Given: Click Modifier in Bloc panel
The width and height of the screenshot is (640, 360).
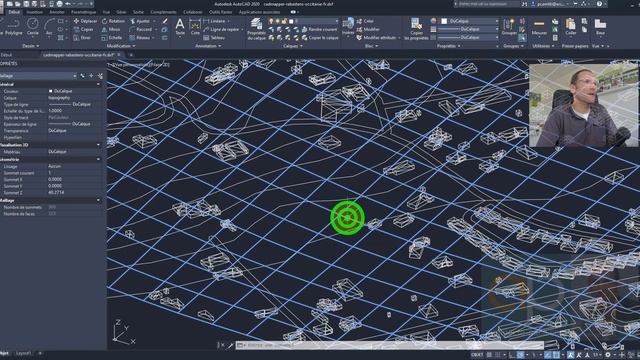Looking at the screenshot, I should point(368,29).
